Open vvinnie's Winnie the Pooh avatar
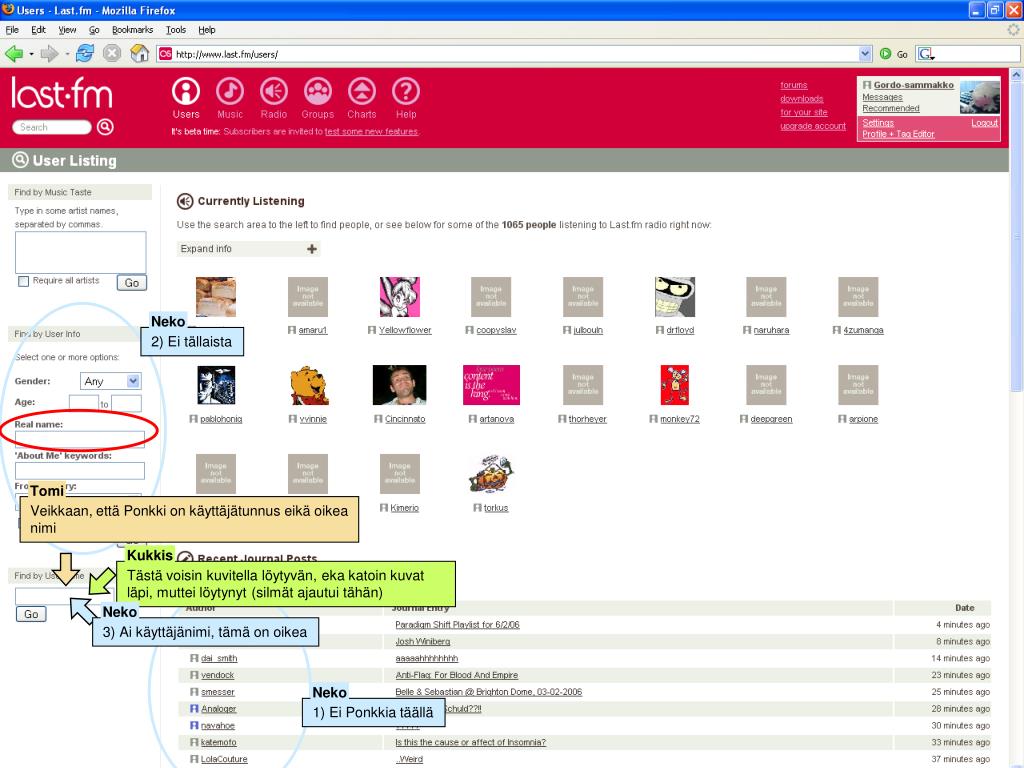 [308, 385]
